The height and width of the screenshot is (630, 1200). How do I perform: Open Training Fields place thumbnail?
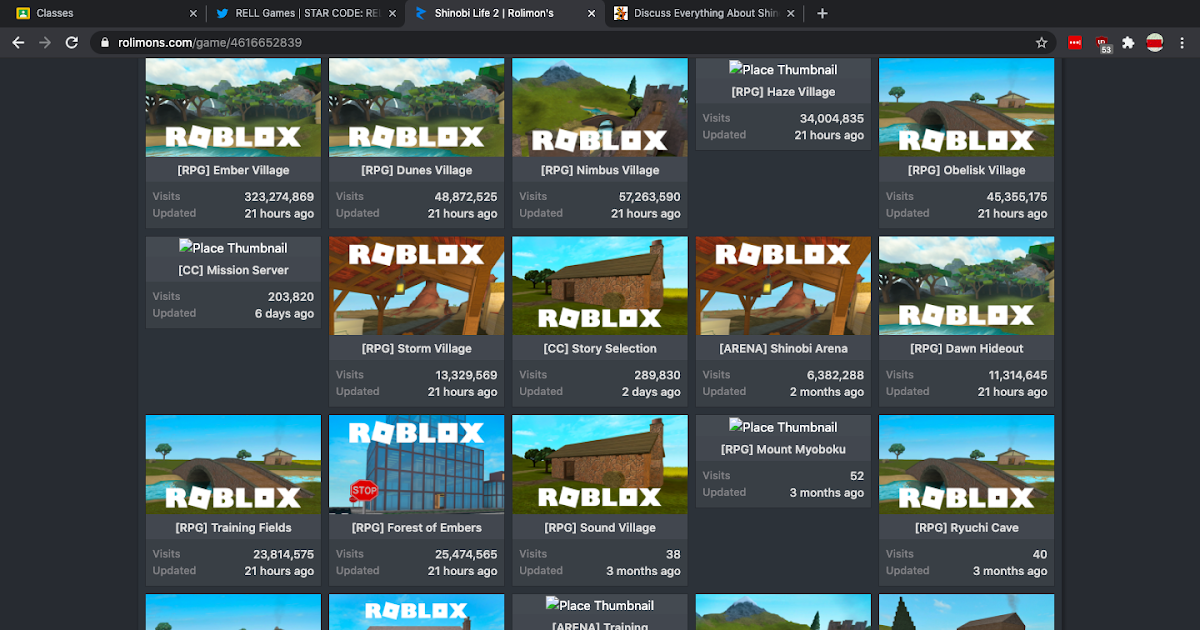233,465
